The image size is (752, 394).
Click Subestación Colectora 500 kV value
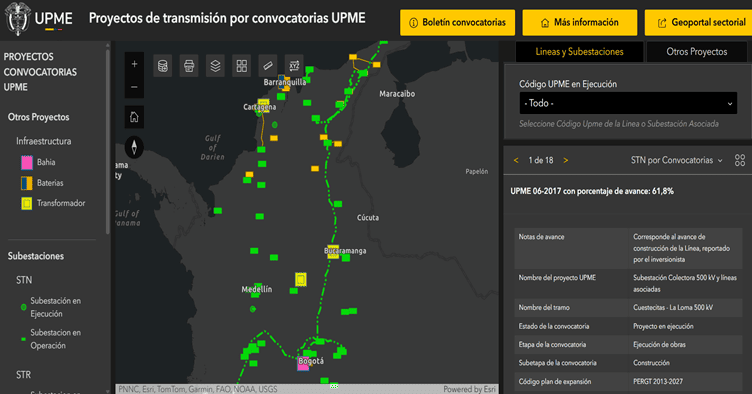[x=685, y=283]
